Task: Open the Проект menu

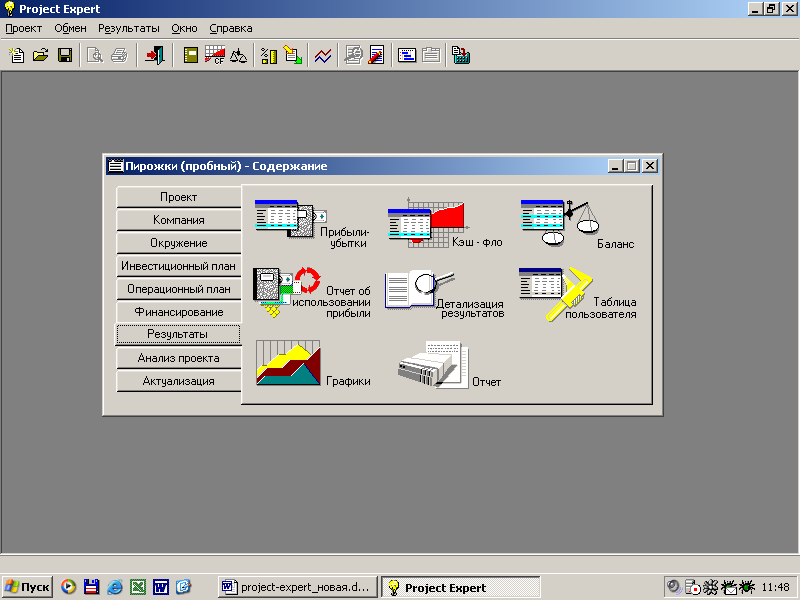Action: tap(23, 29)
